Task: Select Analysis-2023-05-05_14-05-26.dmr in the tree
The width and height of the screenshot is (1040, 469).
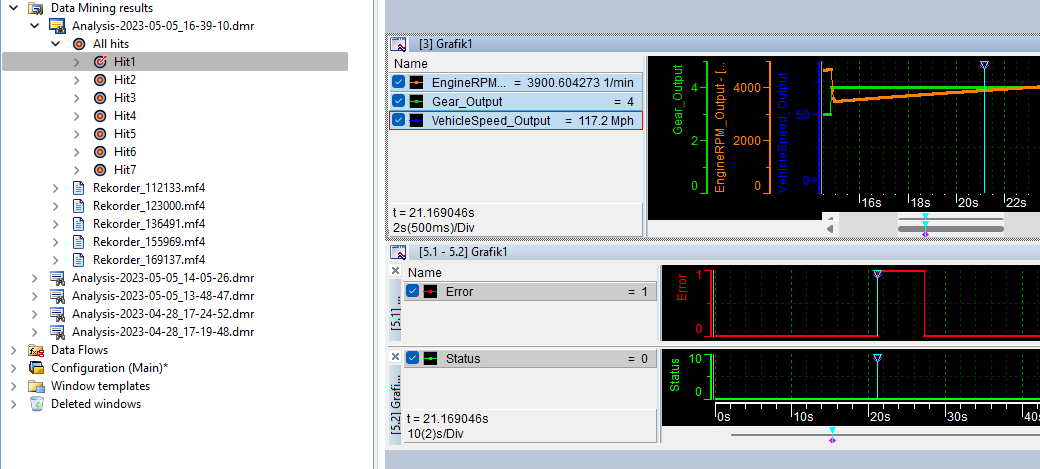Action: point(162,277)
